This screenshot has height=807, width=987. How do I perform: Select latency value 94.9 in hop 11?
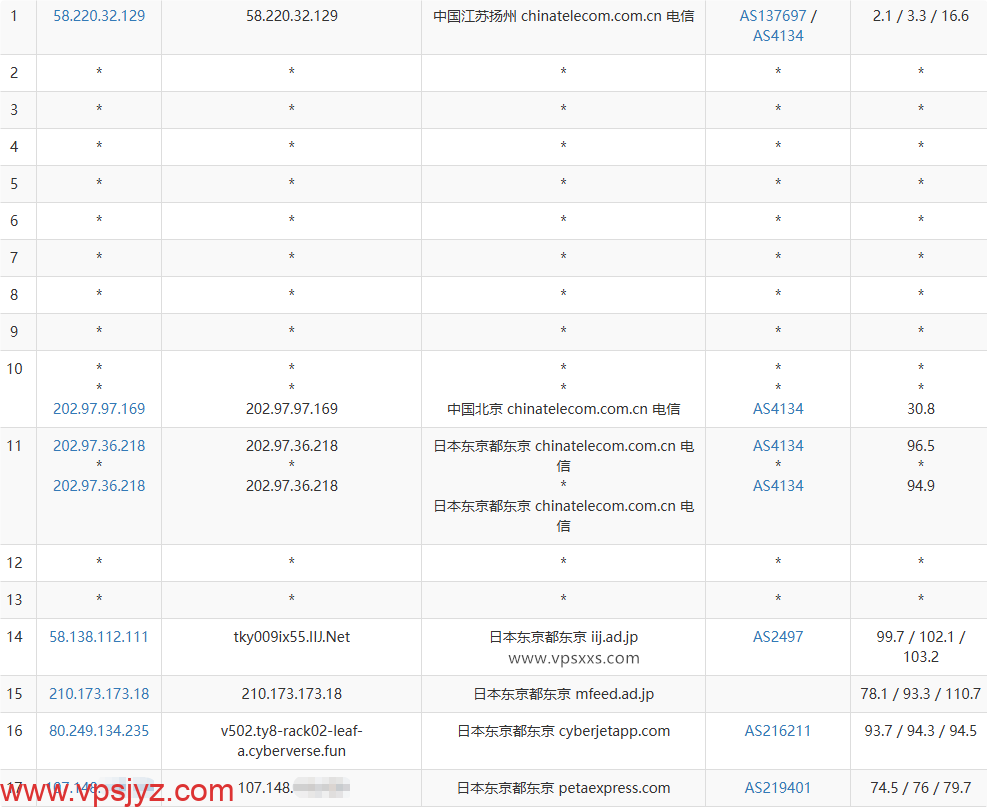click(x=920, y=485)
